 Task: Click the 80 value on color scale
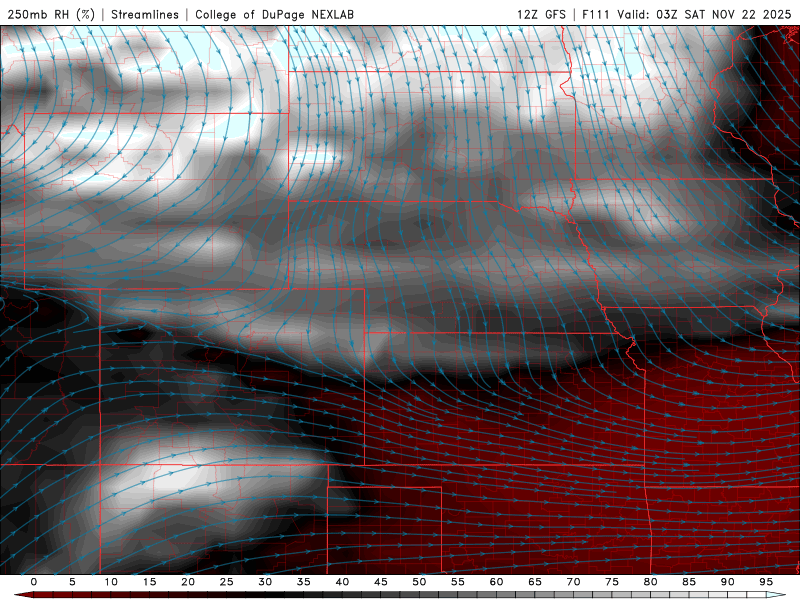651,582
